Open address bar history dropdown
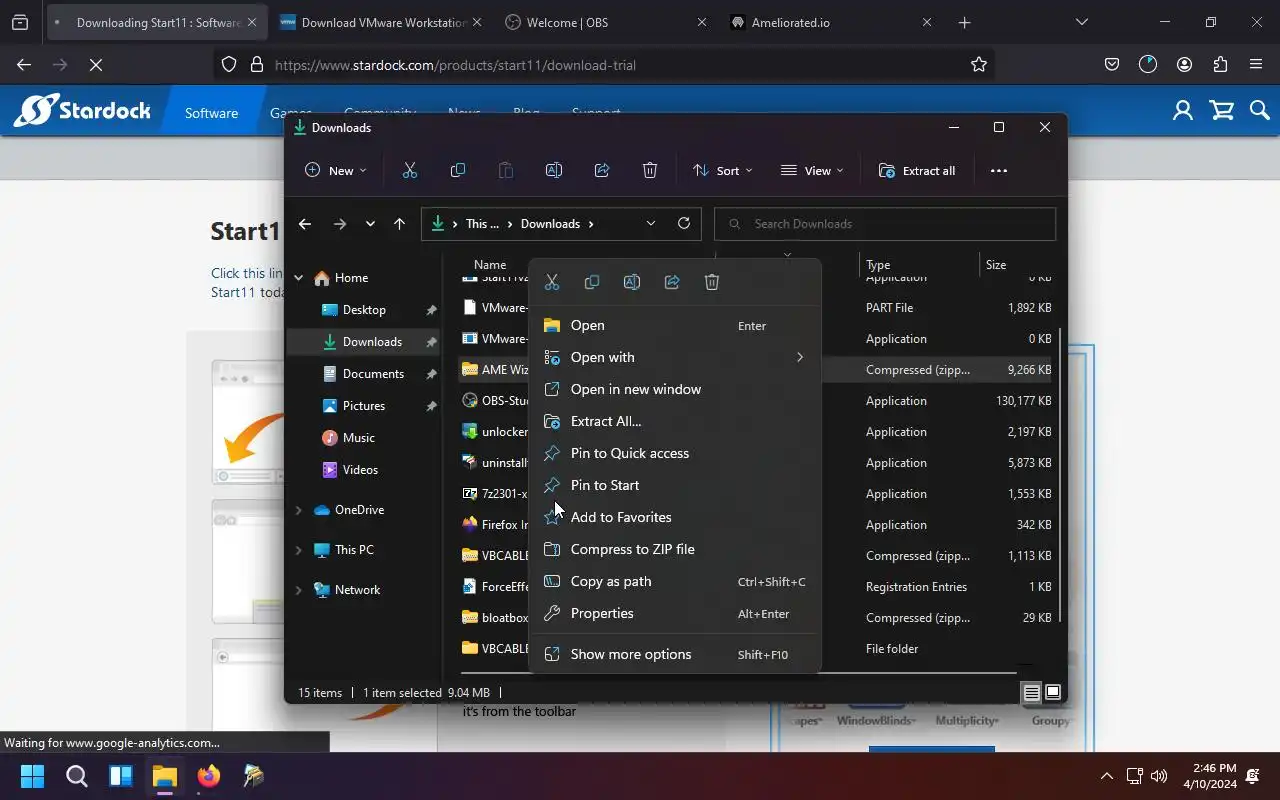 [651, 224]
